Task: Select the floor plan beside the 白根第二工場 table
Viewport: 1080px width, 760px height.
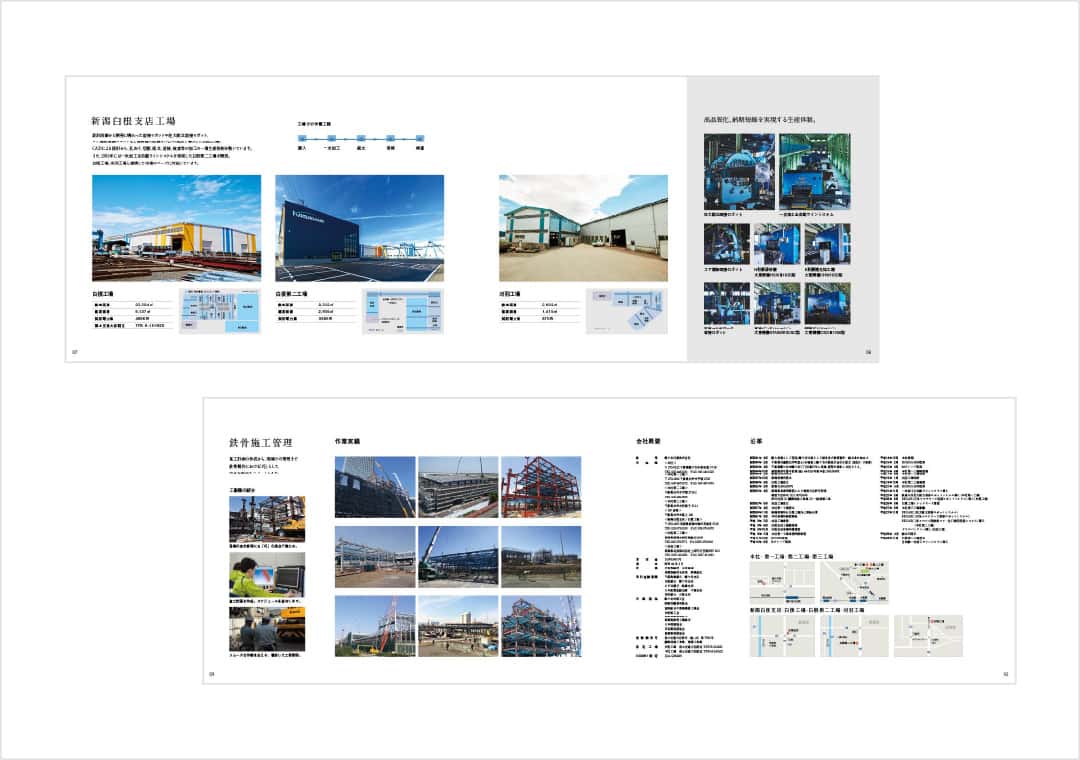Action: (x=403, y=311)
